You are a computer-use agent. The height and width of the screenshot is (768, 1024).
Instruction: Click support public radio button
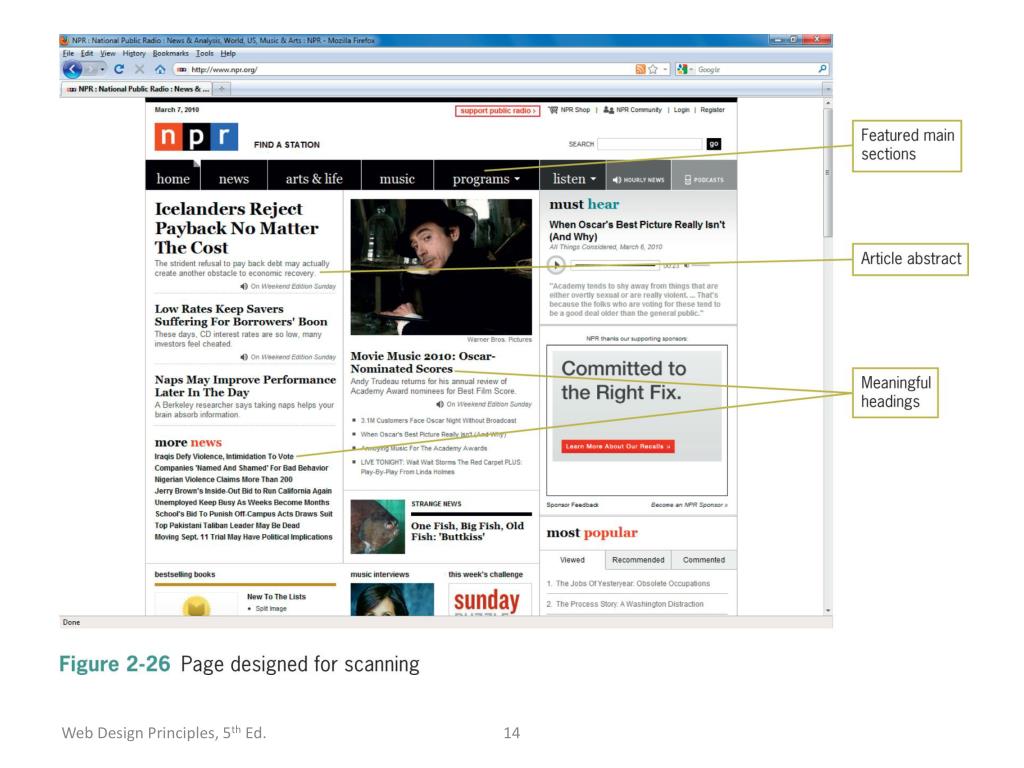498,111
